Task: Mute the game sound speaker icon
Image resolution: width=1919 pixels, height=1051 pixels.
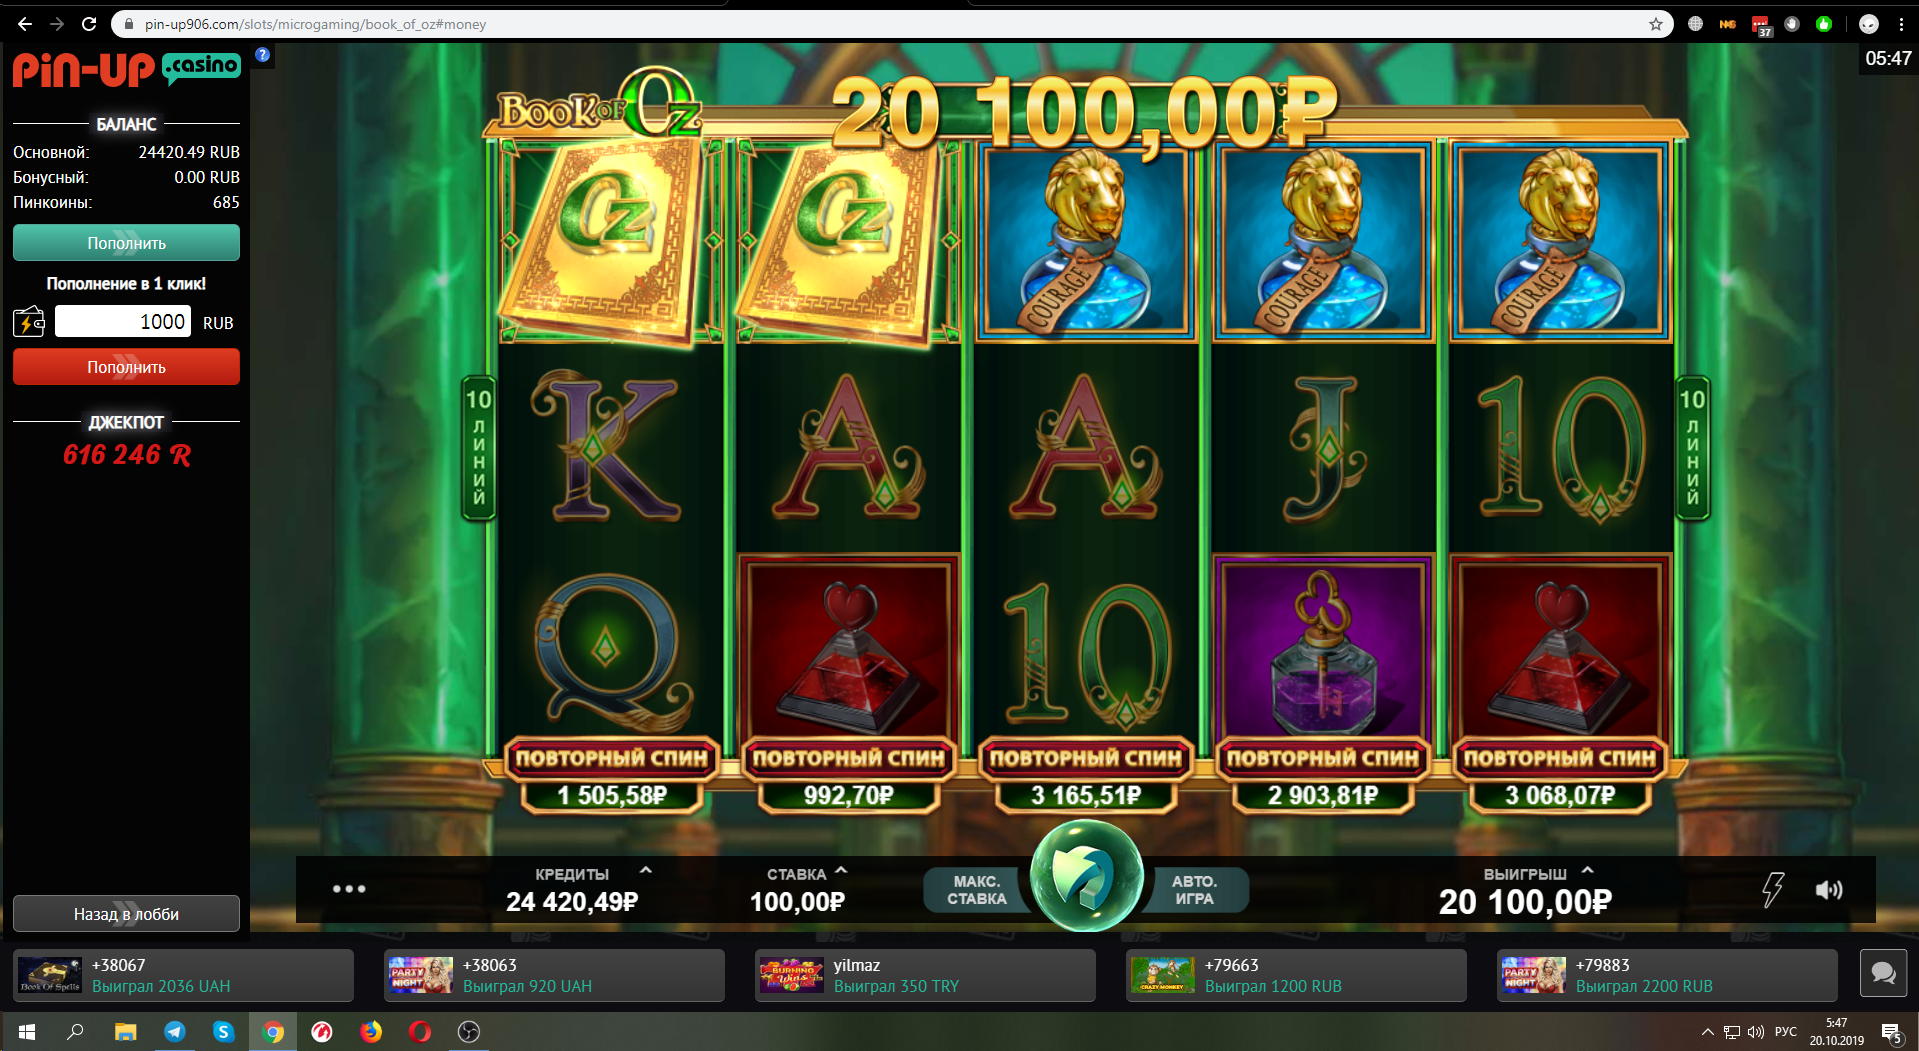Action: (x=1828, y=890)
